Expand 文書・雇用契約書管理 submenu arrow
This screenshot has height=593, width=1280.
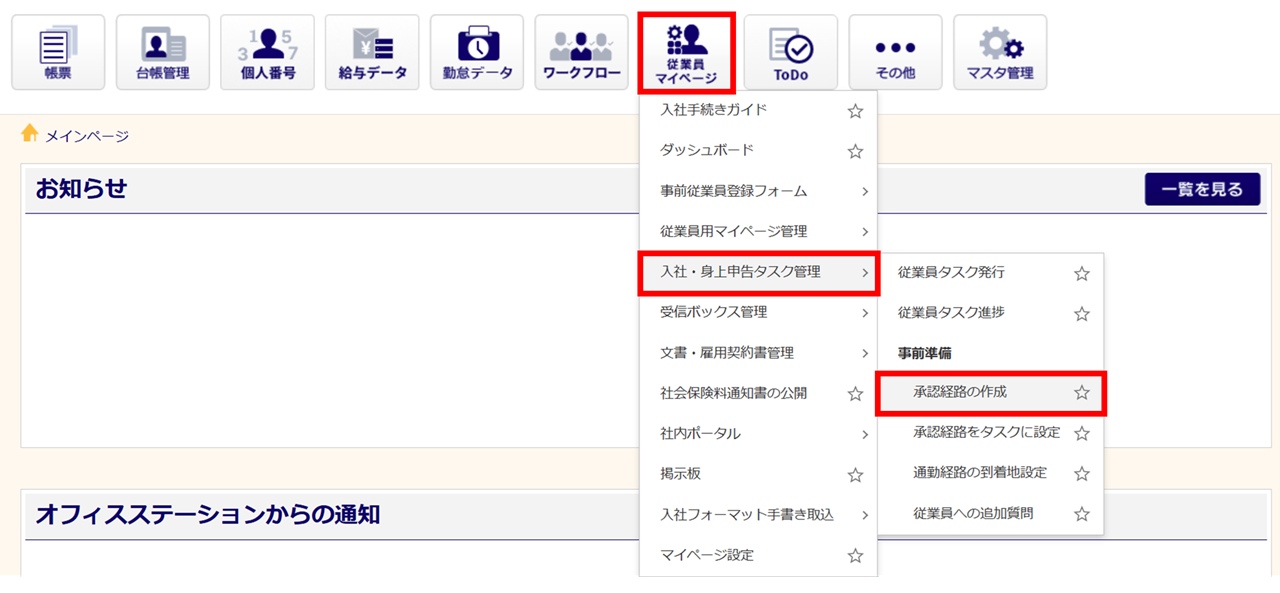point(864,353)
